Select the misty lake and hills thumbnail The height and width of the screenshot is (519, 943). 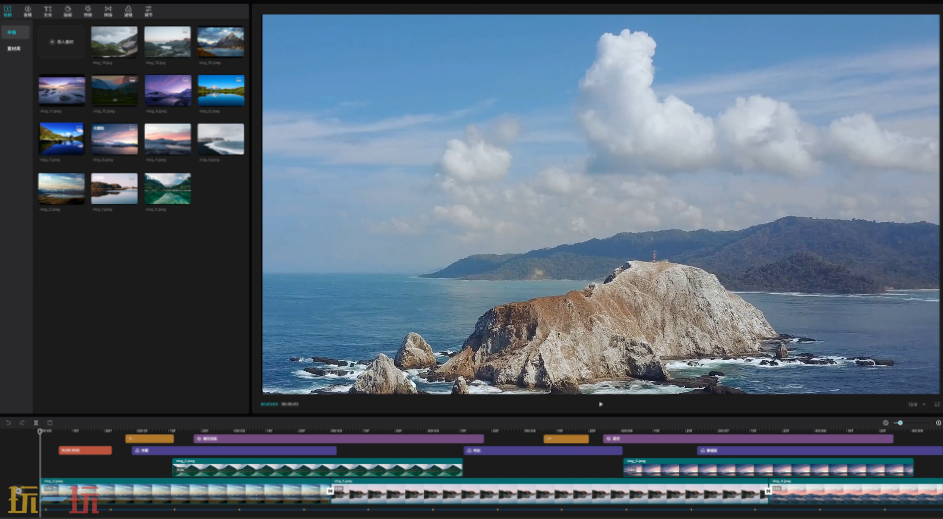coord(167,42)
